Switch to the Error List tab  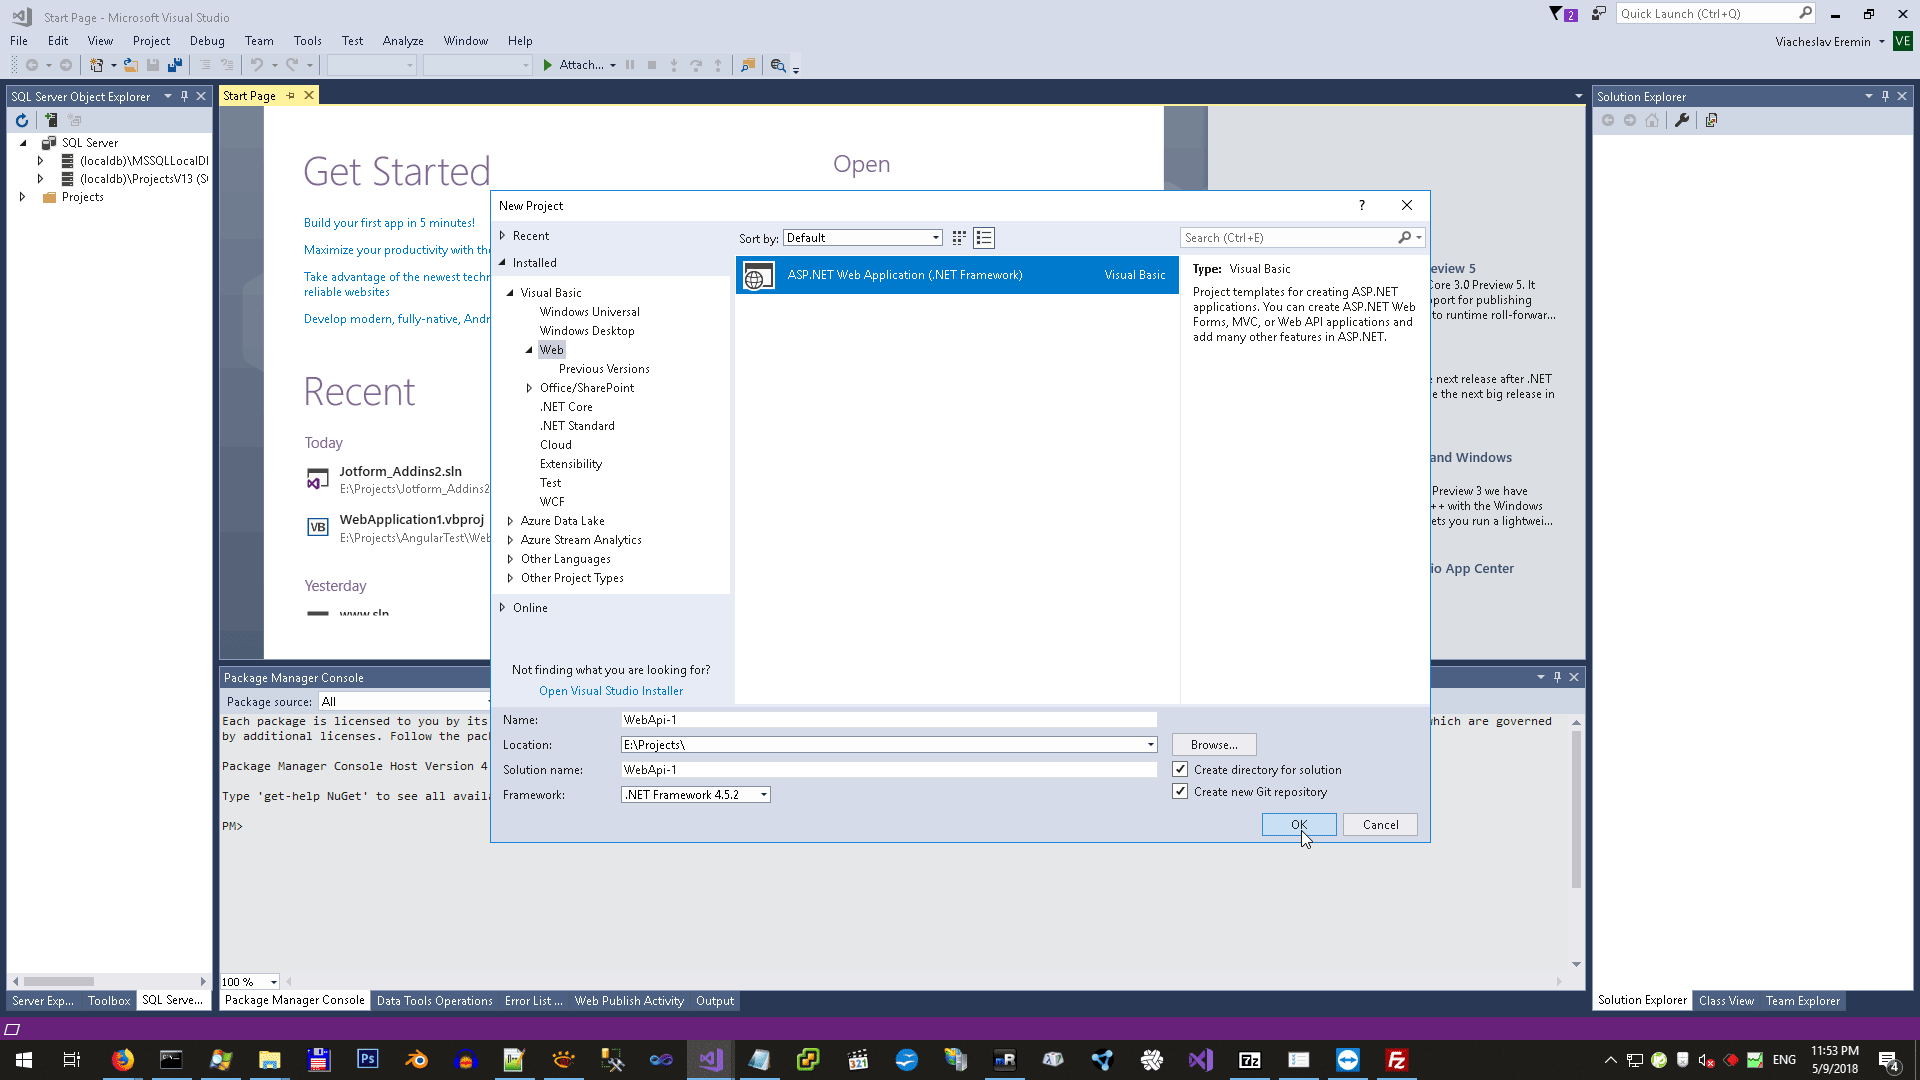pos(533,1001)
